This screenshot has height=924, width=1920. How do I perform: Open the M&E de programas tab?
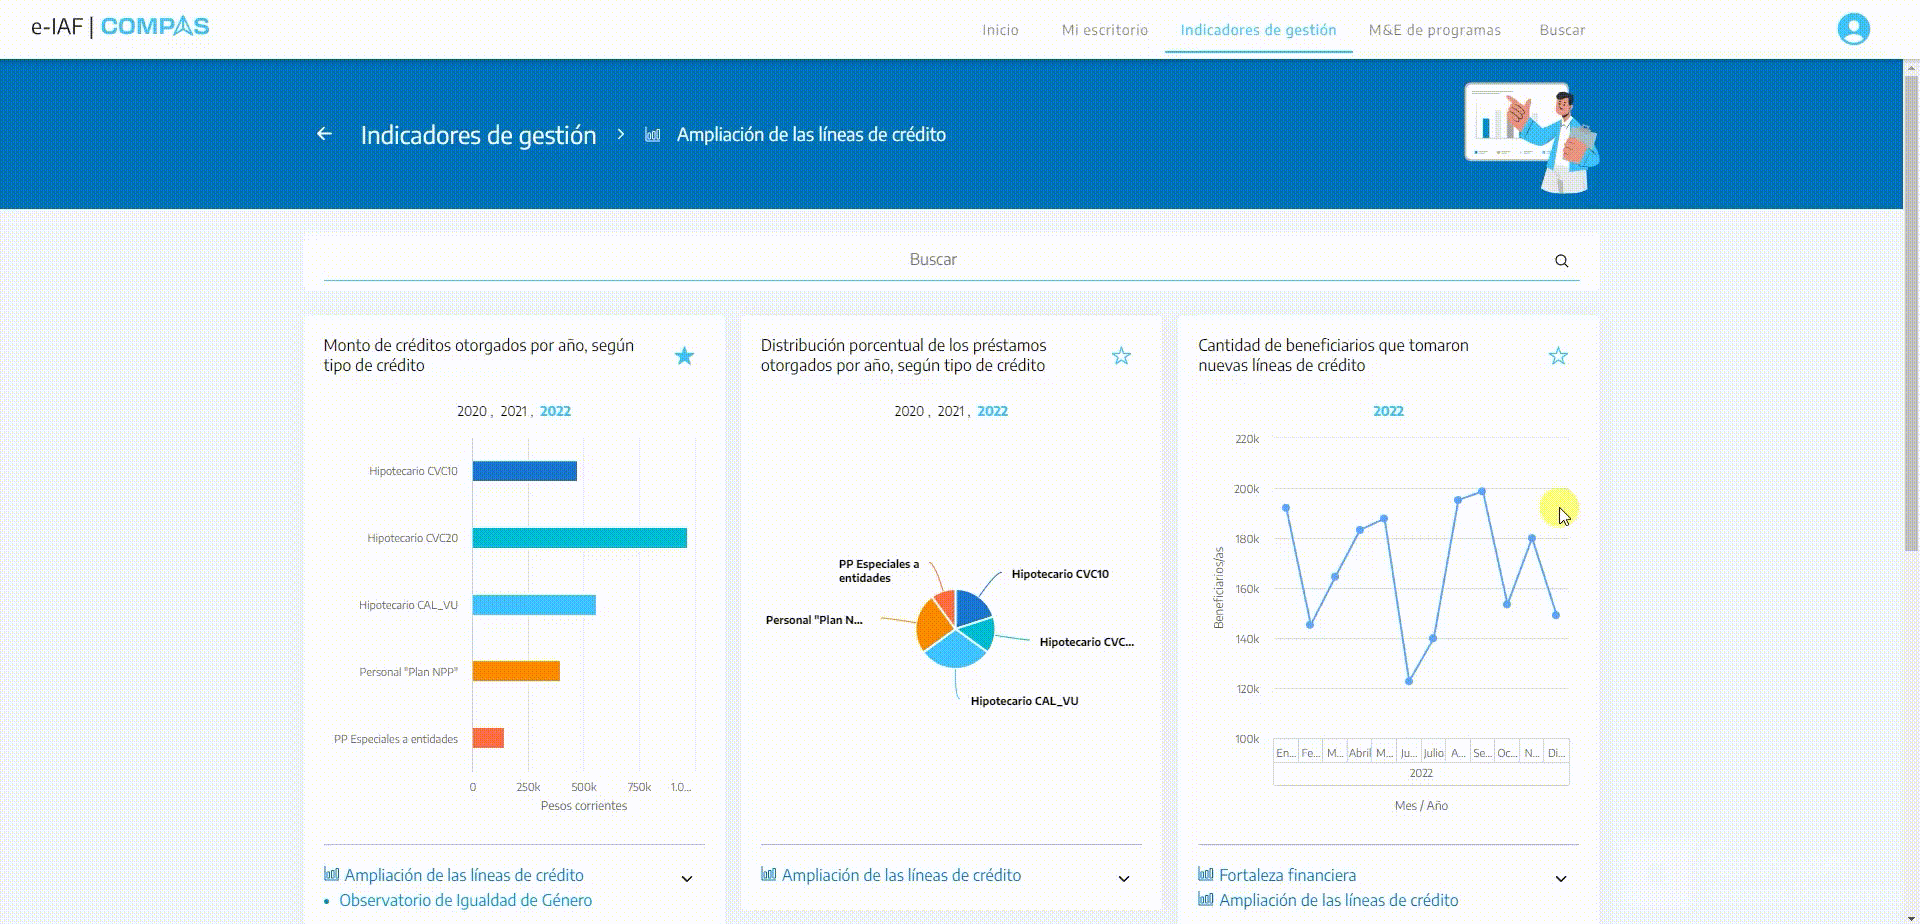tap(1435, 30)
